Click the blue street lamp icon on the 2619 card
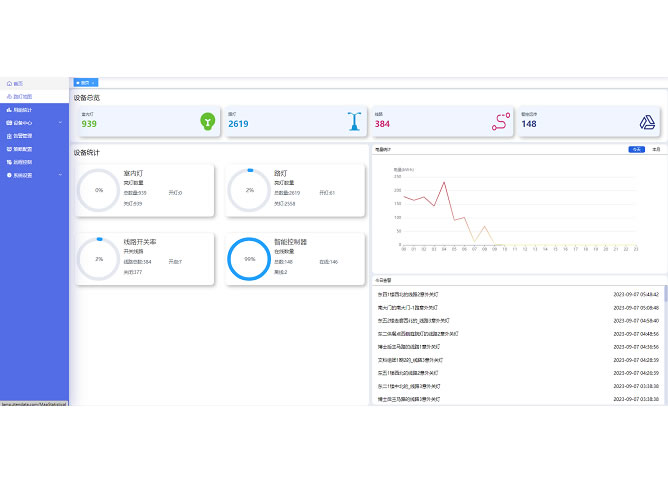Screen dimensions: 668x482 pos(353,121)
